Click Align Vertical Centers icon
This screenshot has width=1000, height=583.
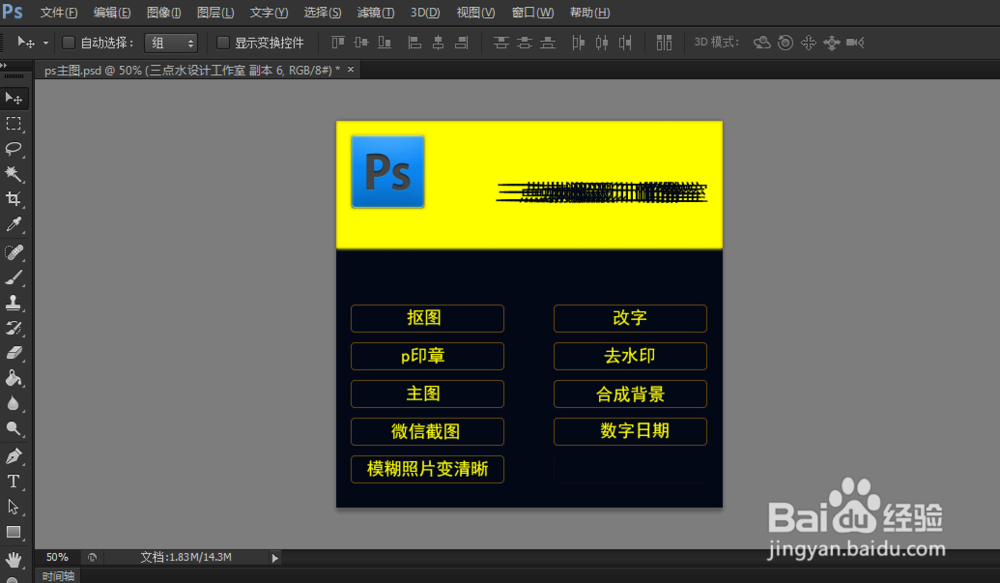point(361,43)
